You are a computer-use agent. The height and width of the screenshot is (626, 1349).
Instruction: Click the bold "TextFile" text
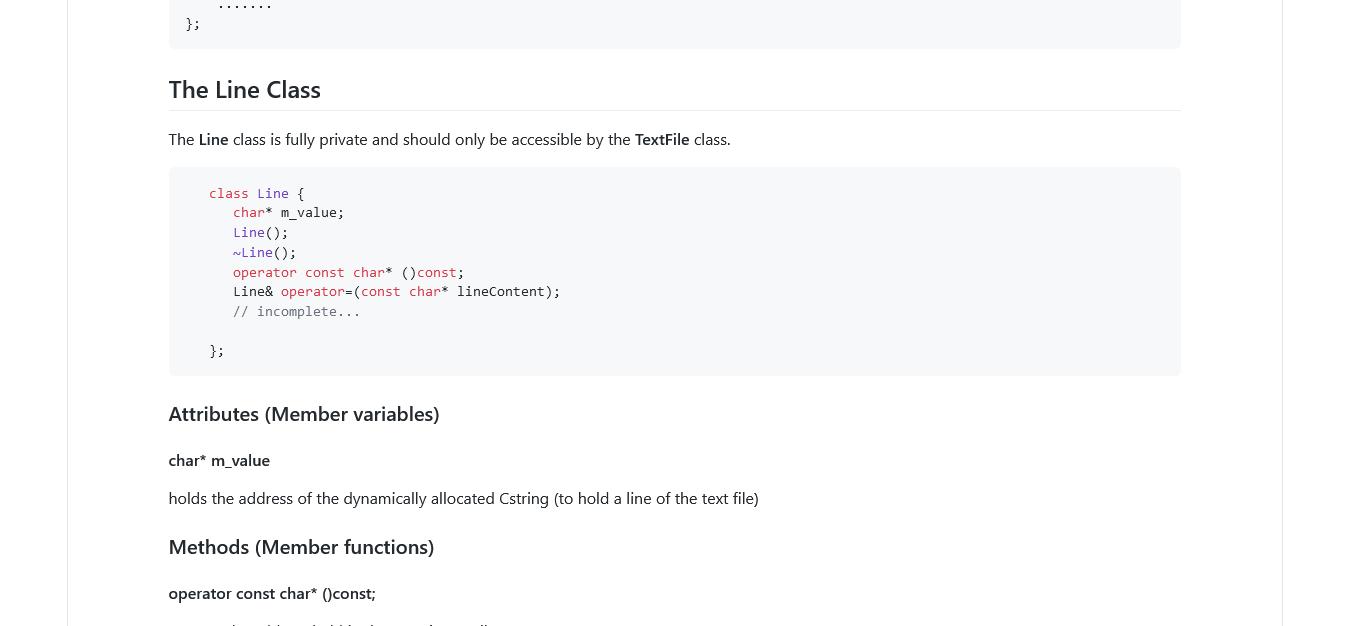(x=661, y=139)
